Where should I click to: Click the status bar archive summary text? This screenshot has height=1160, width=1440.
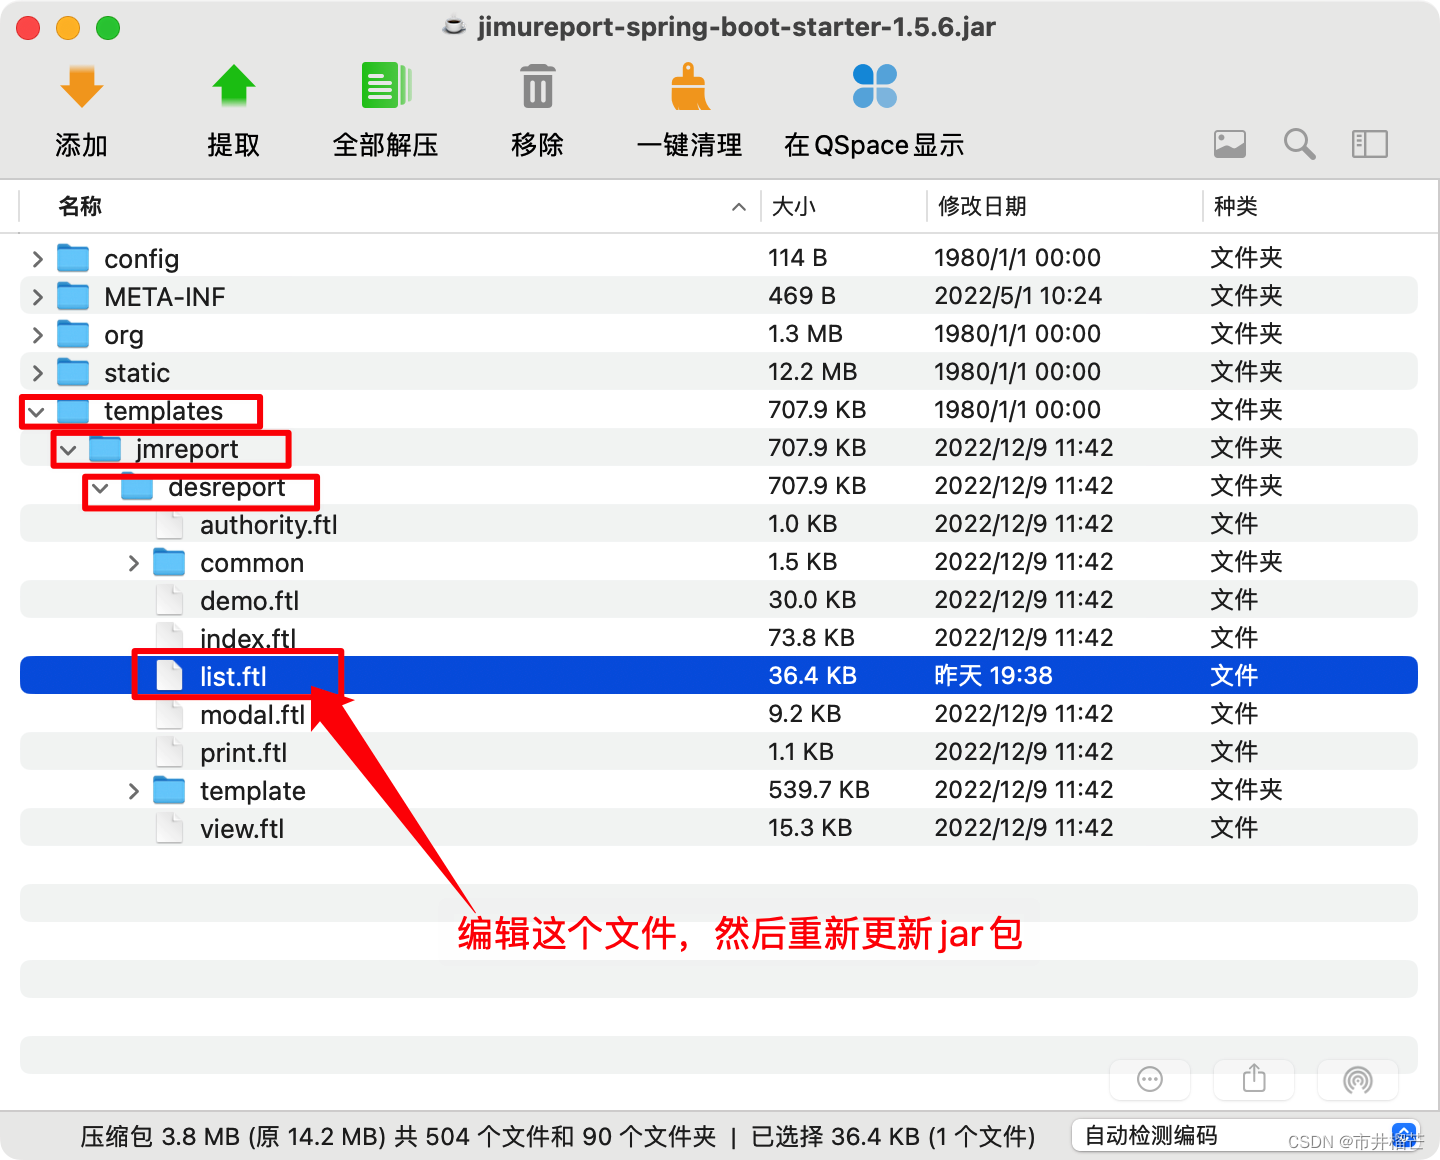click(x=558, y=1137)
